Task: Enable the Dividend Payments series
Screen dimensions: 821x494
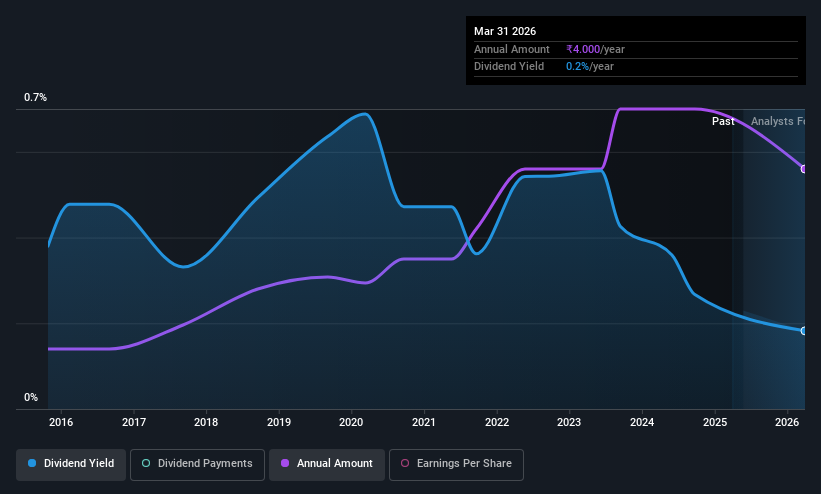Action: pos(197,465)
